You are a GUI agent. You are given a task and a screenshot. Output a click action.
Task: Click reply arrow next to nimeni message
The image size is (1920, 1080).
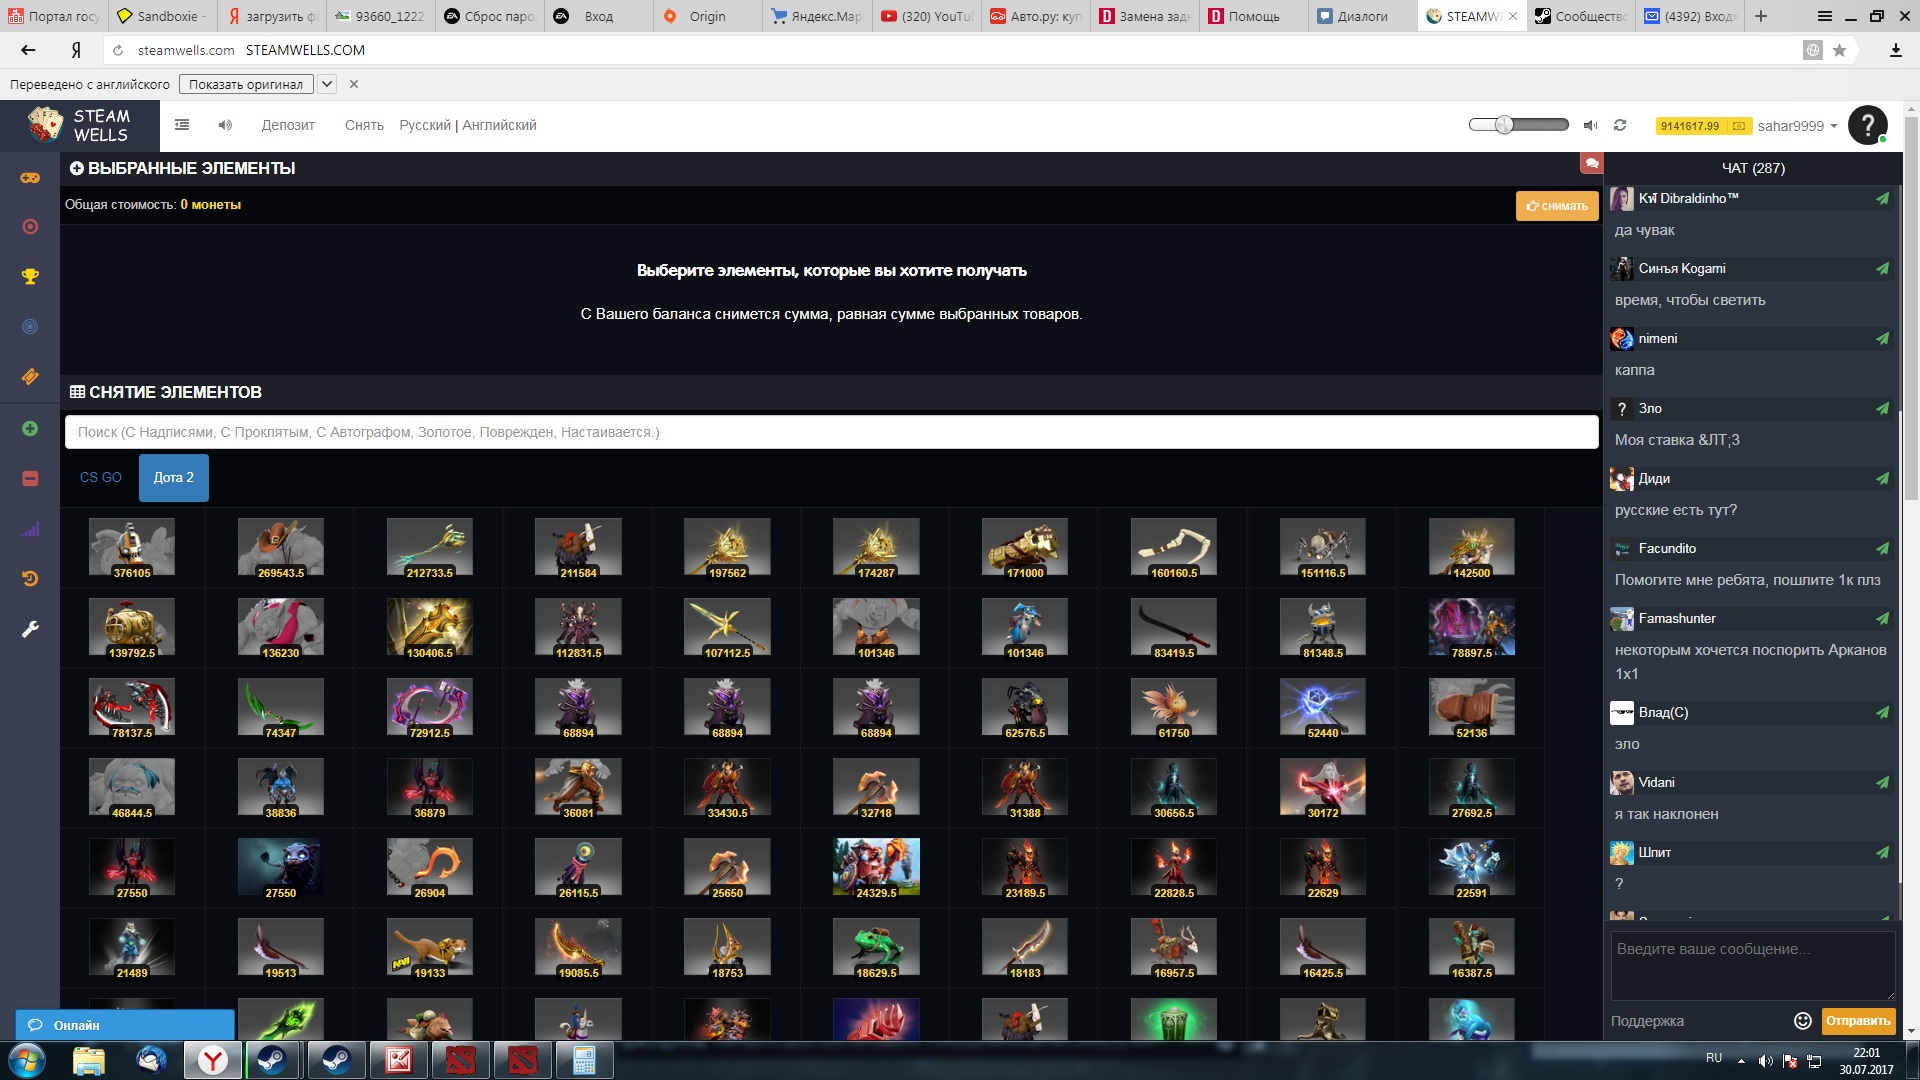1882,338
